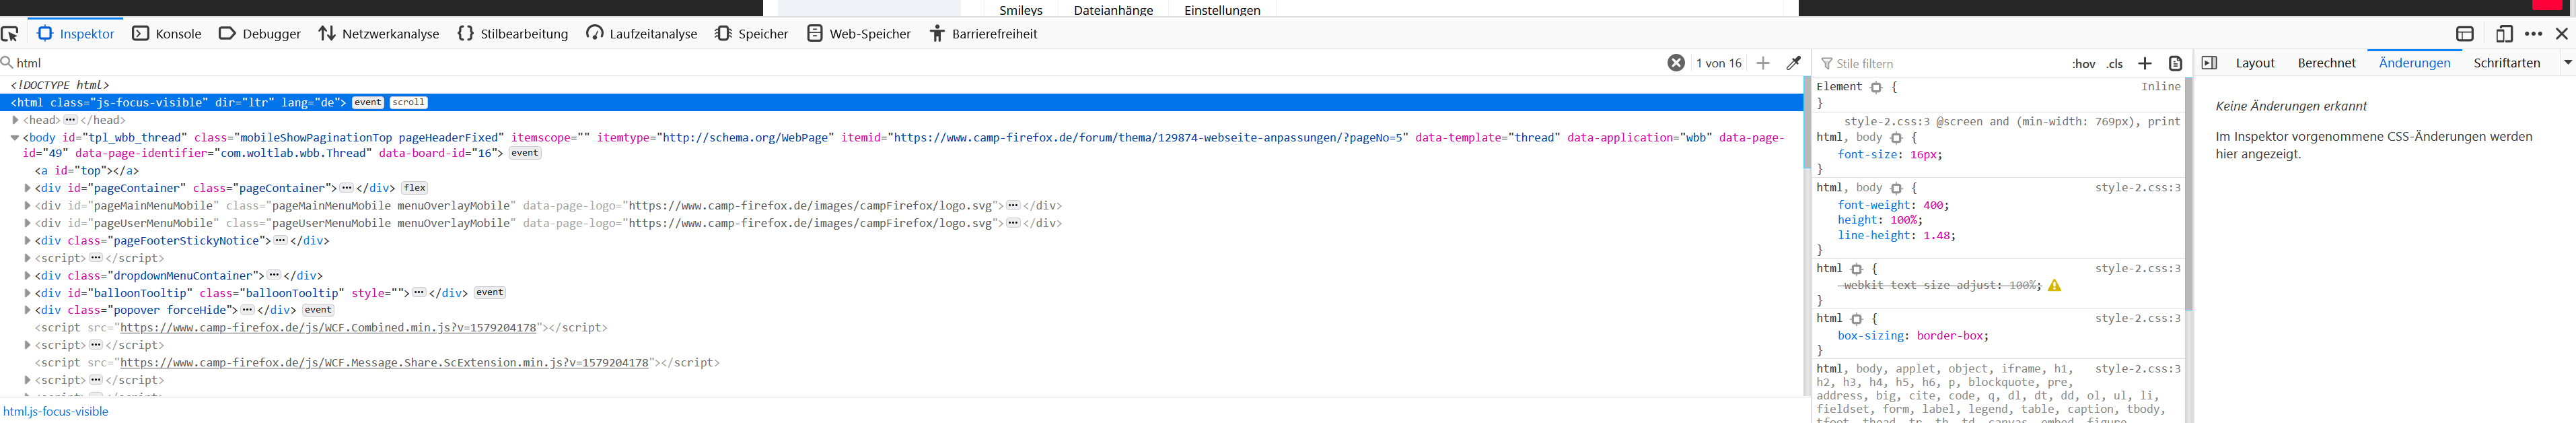2576x423 pixels.
Task: Open WCF.Message.Share.ScExtension.min.js link
Action: (384, 363)
